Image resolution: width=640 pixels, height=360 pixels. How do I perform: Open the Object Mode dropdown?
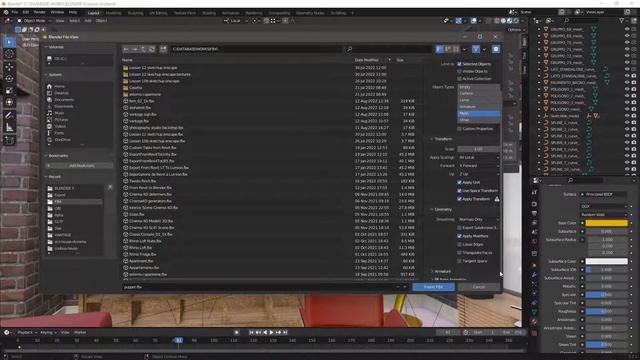[34, 20]
